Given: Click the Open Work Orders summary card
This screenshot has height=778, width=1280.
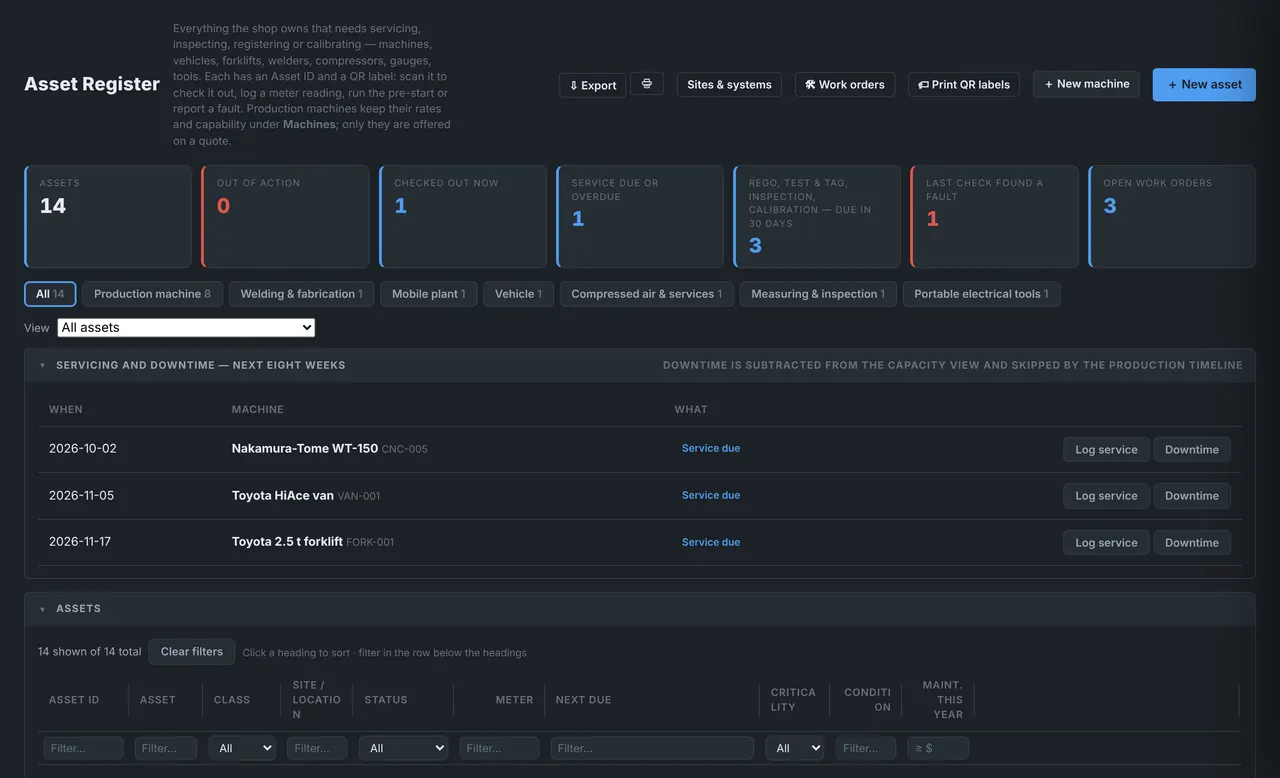Looking at the screenshot, I should (x=1172, y=216).
